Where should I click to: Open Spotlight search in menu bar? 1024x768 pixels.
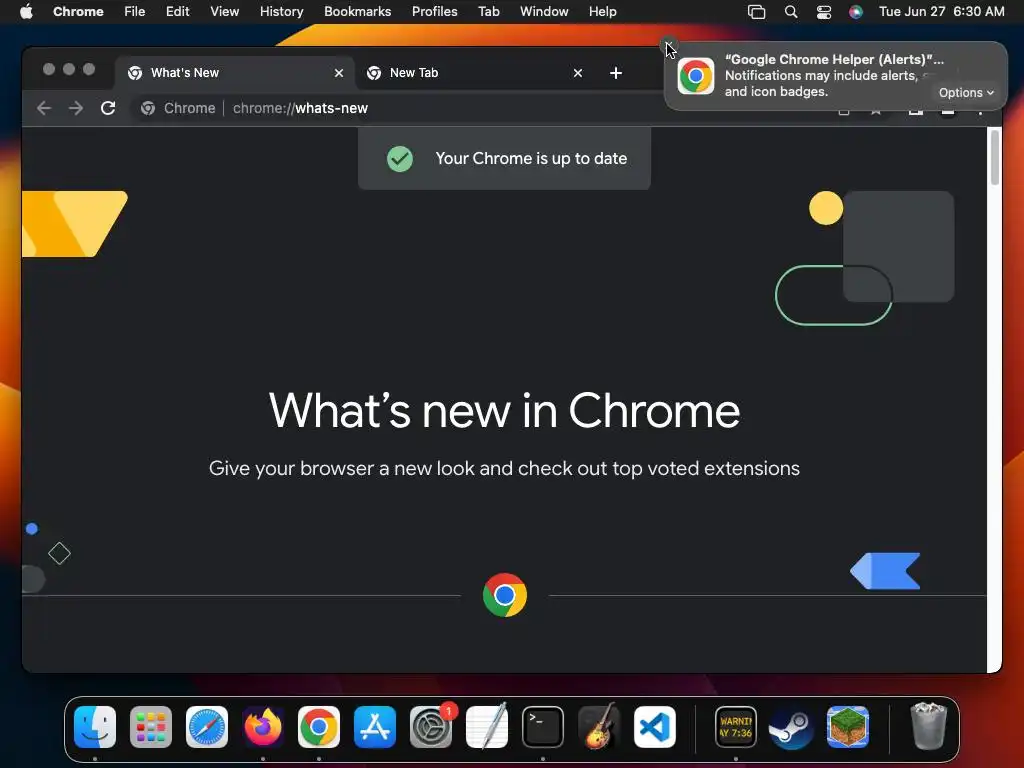(791, 12)
